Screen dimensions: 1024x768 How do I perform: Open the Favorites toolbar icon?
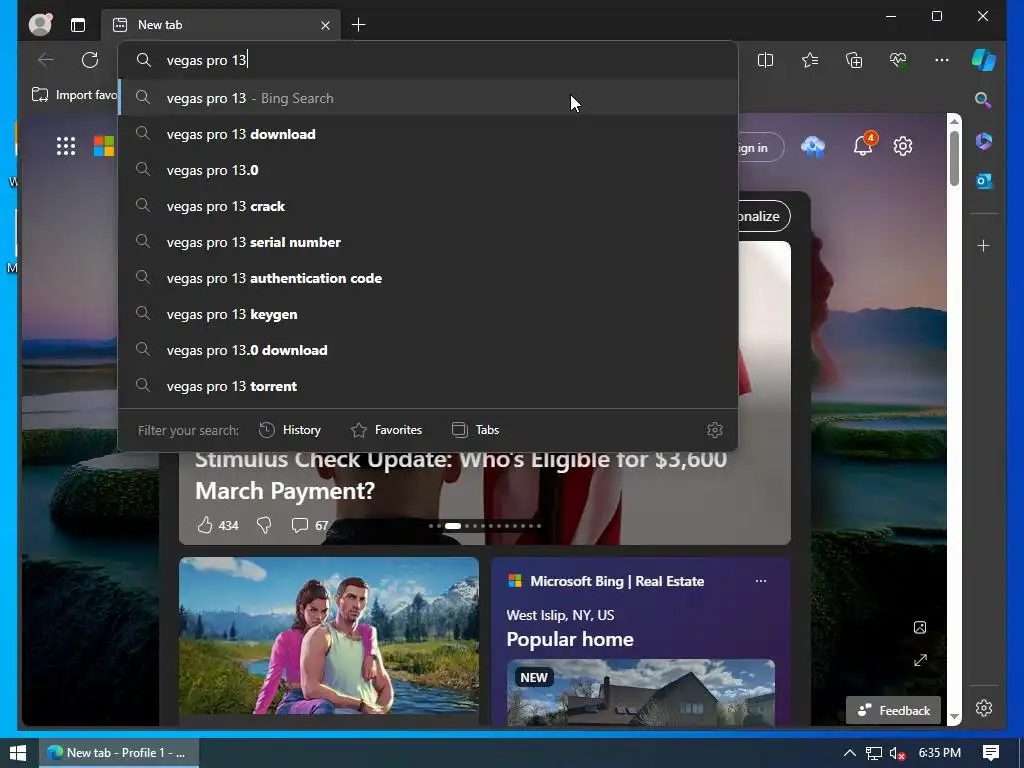810,60
